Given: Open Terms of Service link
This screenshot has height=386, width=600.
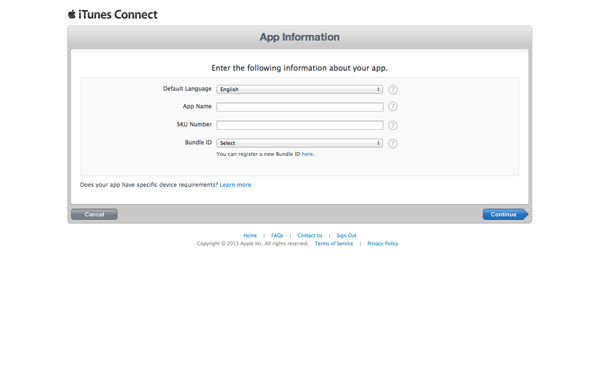Looking at the screenshot, I should coord(334,244).
